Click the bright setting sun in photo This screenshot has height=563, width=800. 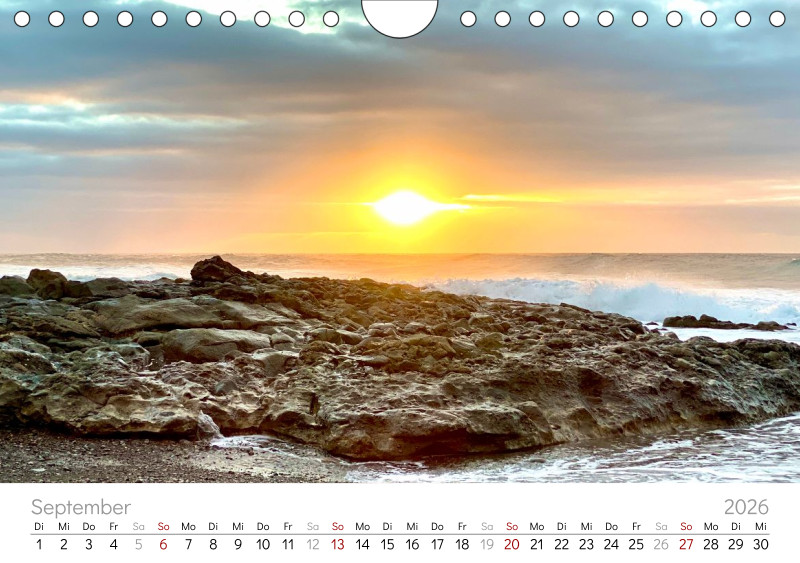click(x=405, y=207)
